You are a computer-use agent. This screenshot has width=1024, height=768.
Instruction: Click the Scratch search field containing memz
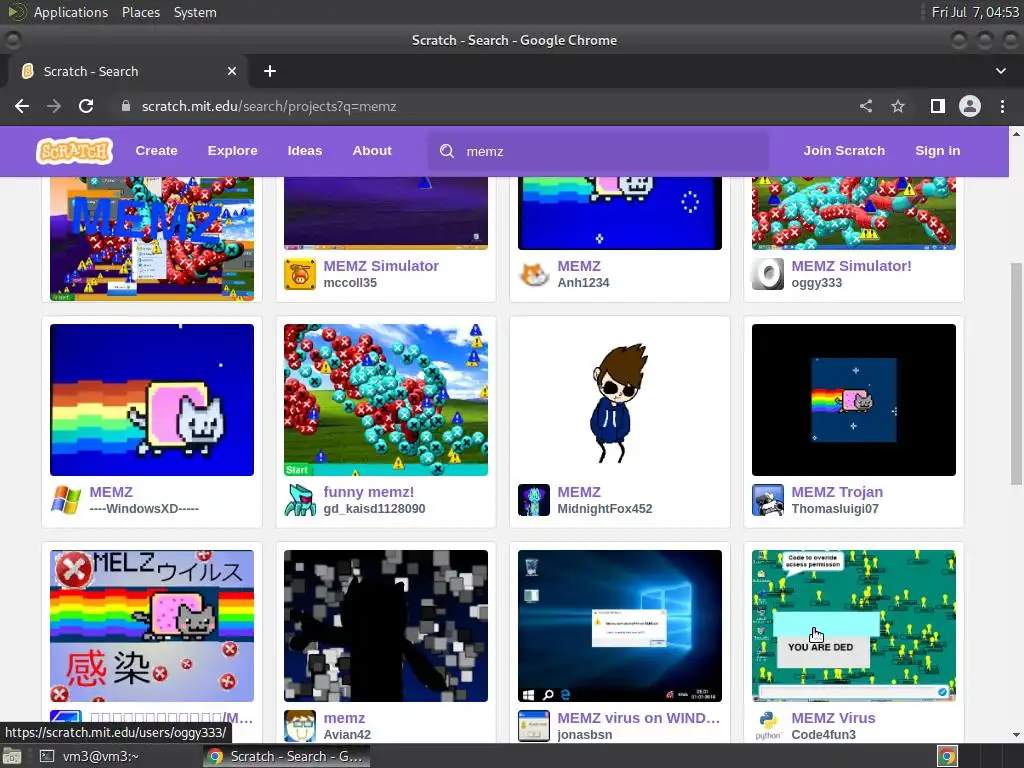click(x=598, y=152)
